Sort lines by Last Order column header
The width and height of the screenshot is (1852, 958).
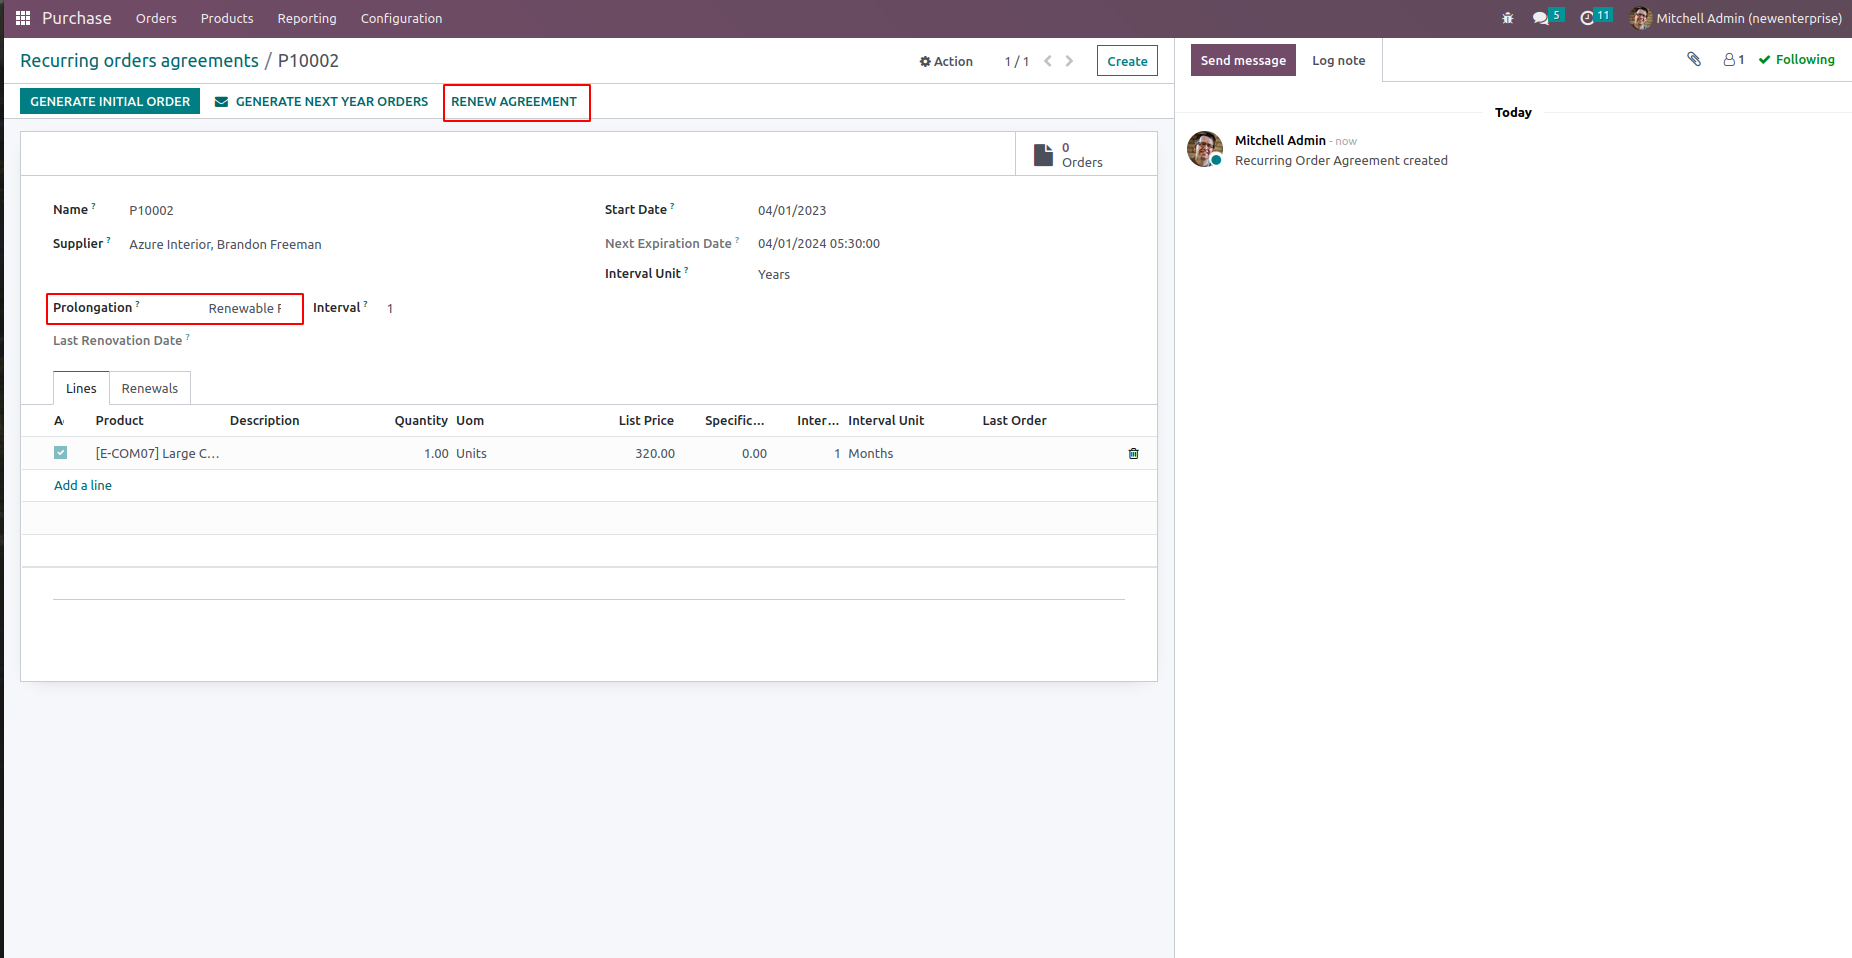click(x=1014, y=421)
